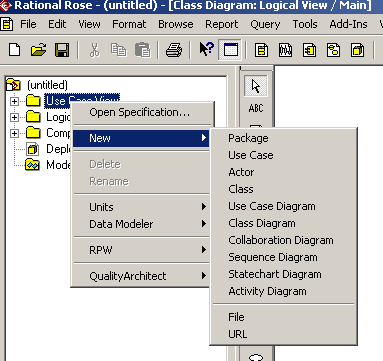383x361 pixels.
Task: Click the Cut scissors icon
Action: [95, 50]
